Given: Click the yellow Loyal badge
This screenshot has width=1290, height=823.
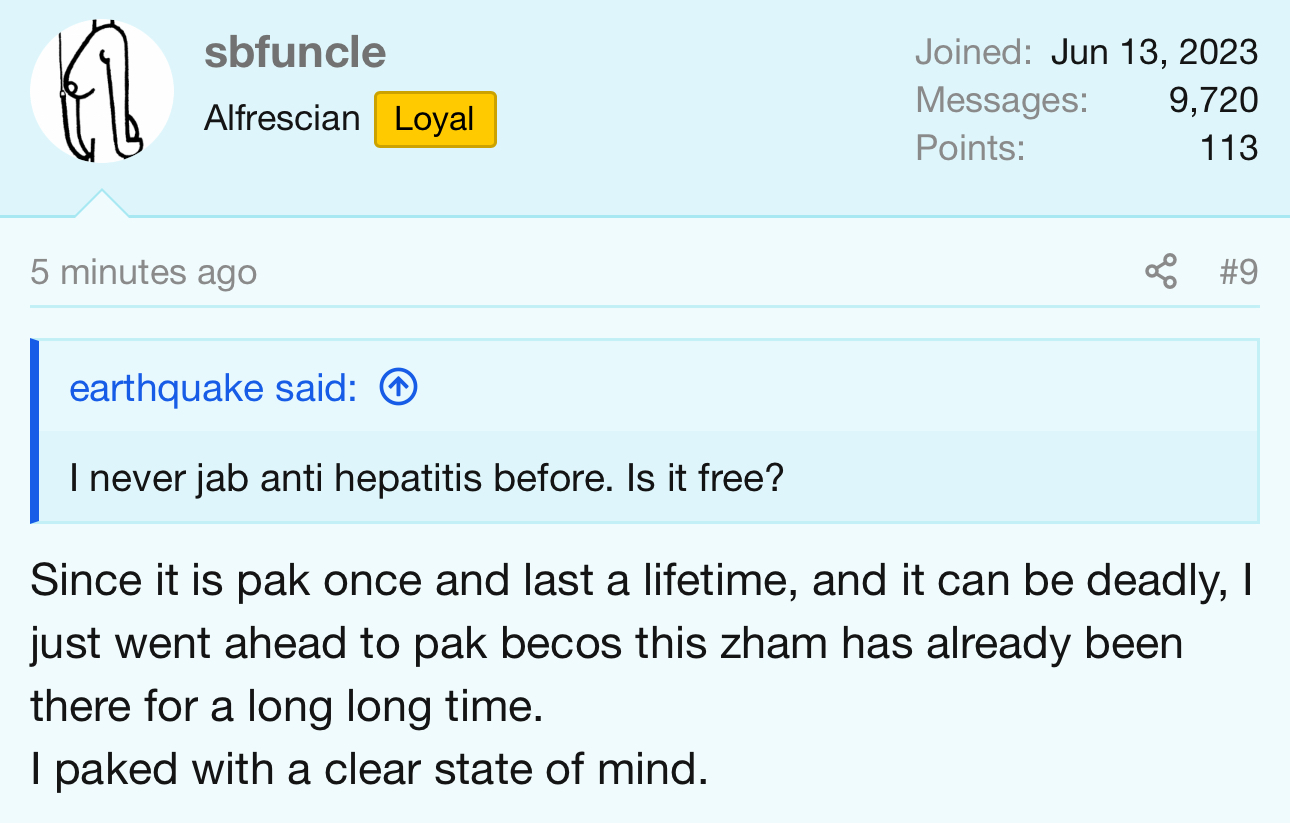Looking at the screenshot, I should [x=435, y=119].
